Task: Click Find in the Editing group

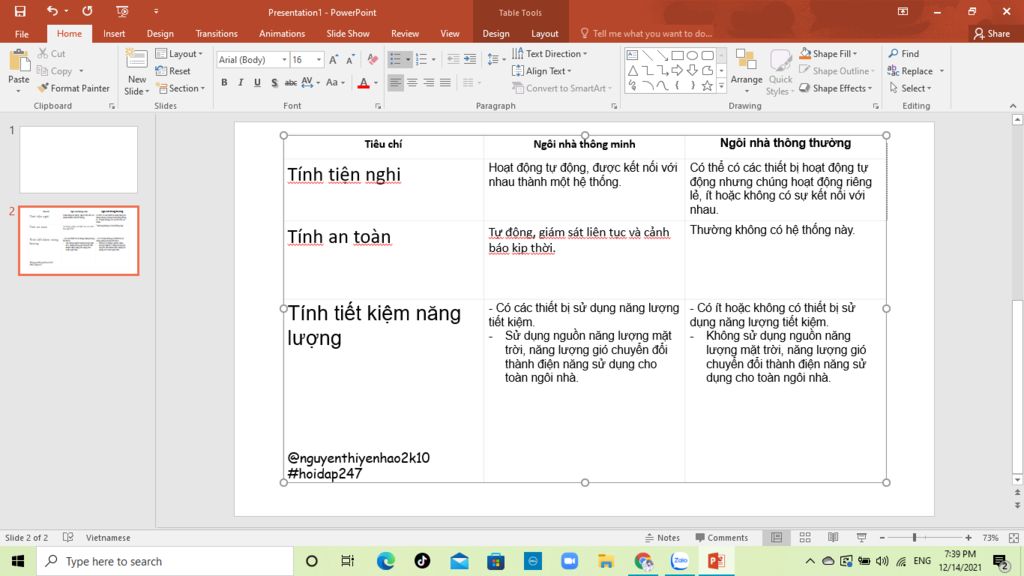Action: pos(904,54)
